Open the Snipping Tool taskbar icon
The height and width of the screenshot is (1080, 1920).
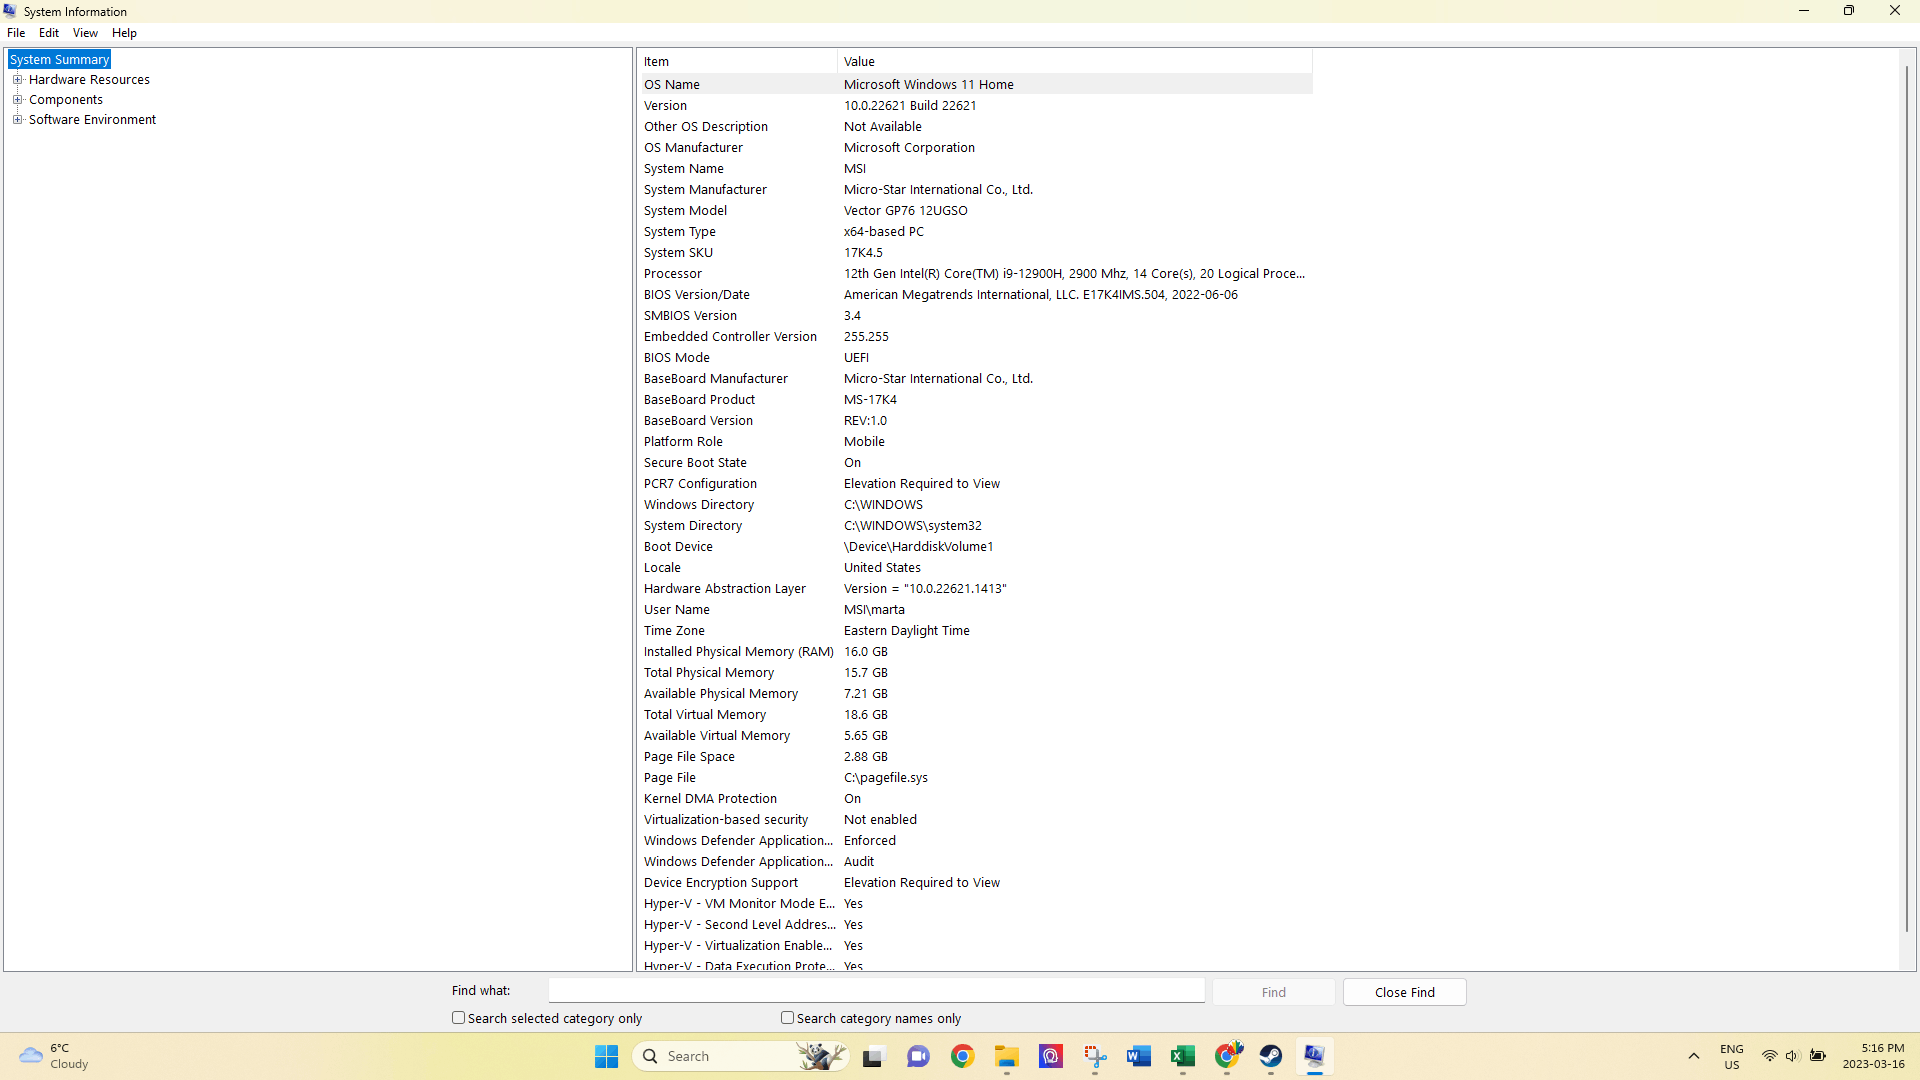[x=1095, y=1056]
